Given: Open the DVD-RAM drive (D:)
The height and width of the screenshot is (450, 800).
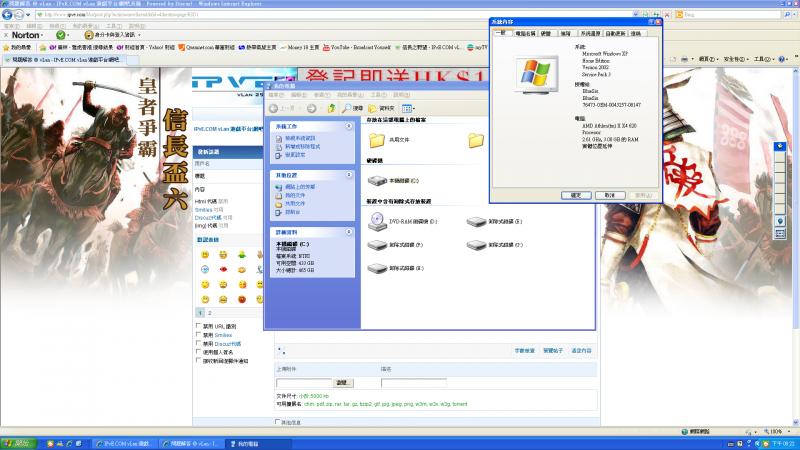Looking at the screenshot, I should point(379,220).
